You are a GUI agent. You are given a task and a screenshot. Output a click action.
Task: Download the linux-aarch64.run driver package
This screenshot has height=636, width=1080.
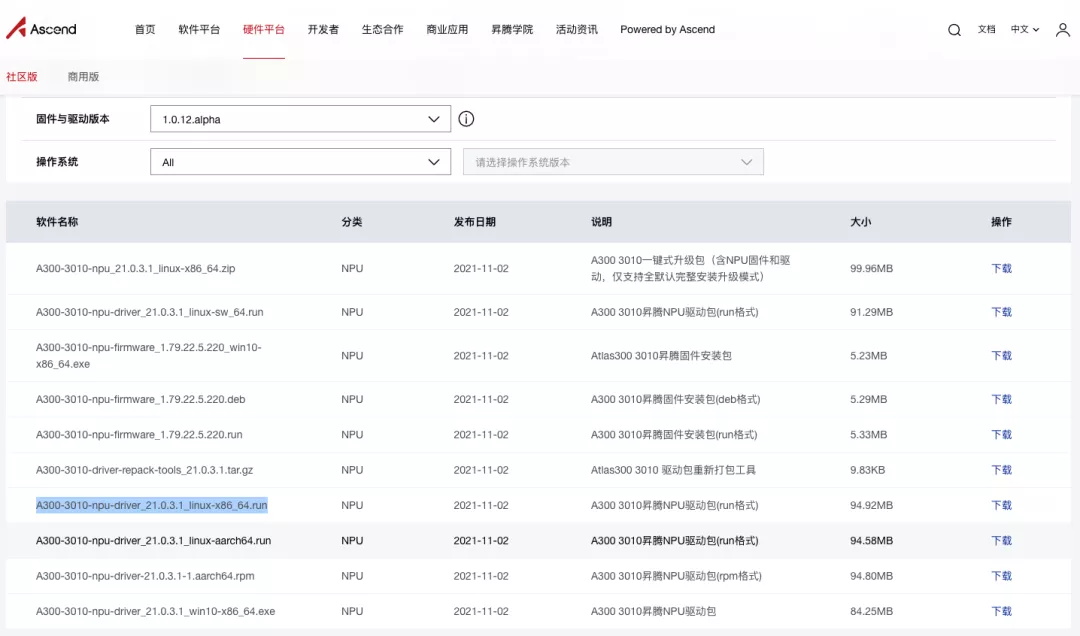point(1001,541)
